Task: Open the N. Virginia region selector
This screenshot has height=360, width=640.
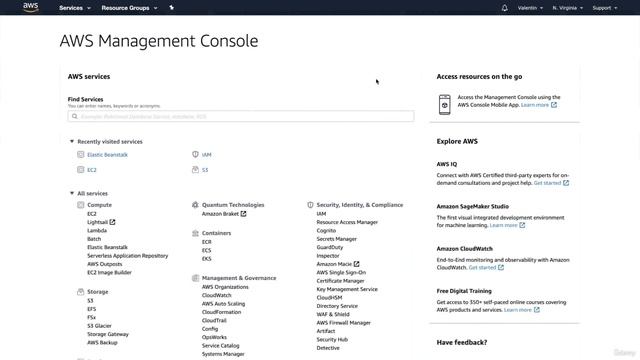Action: pyautogui.click(x=567, y=8)
